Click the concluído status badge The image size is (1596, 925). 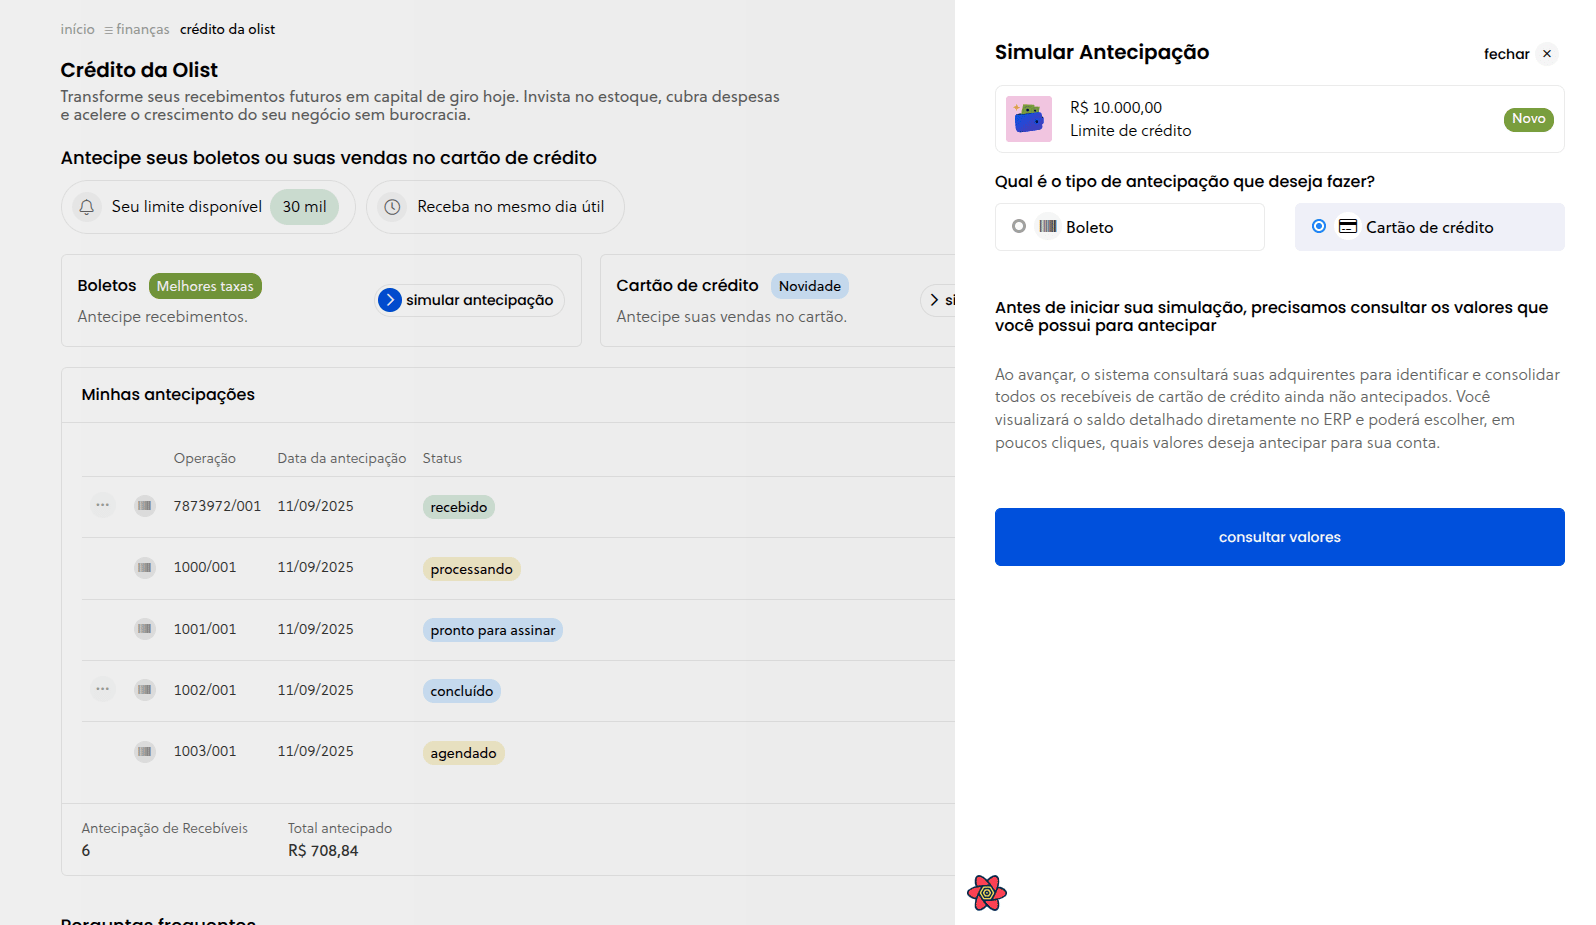(461, 691)
